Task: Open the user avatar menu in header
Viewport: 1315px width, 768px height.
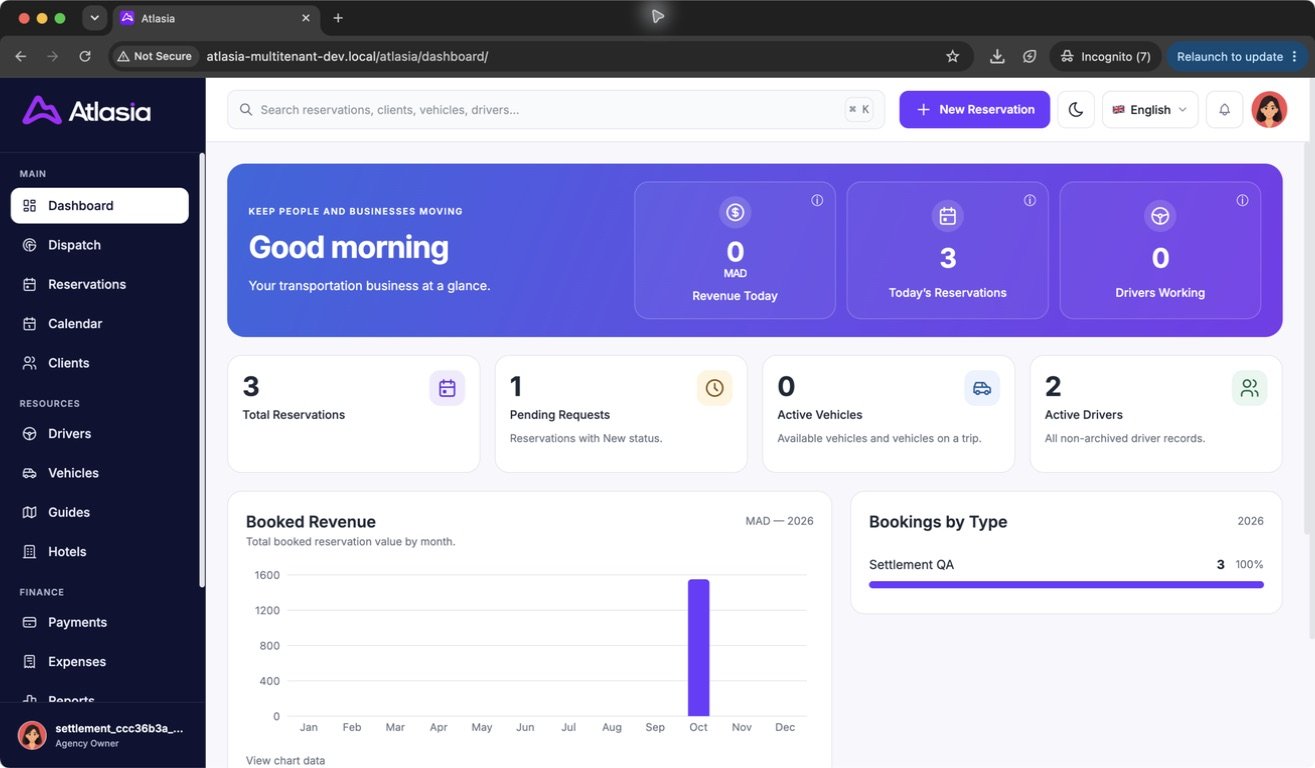Action: tap(1269, 110)
